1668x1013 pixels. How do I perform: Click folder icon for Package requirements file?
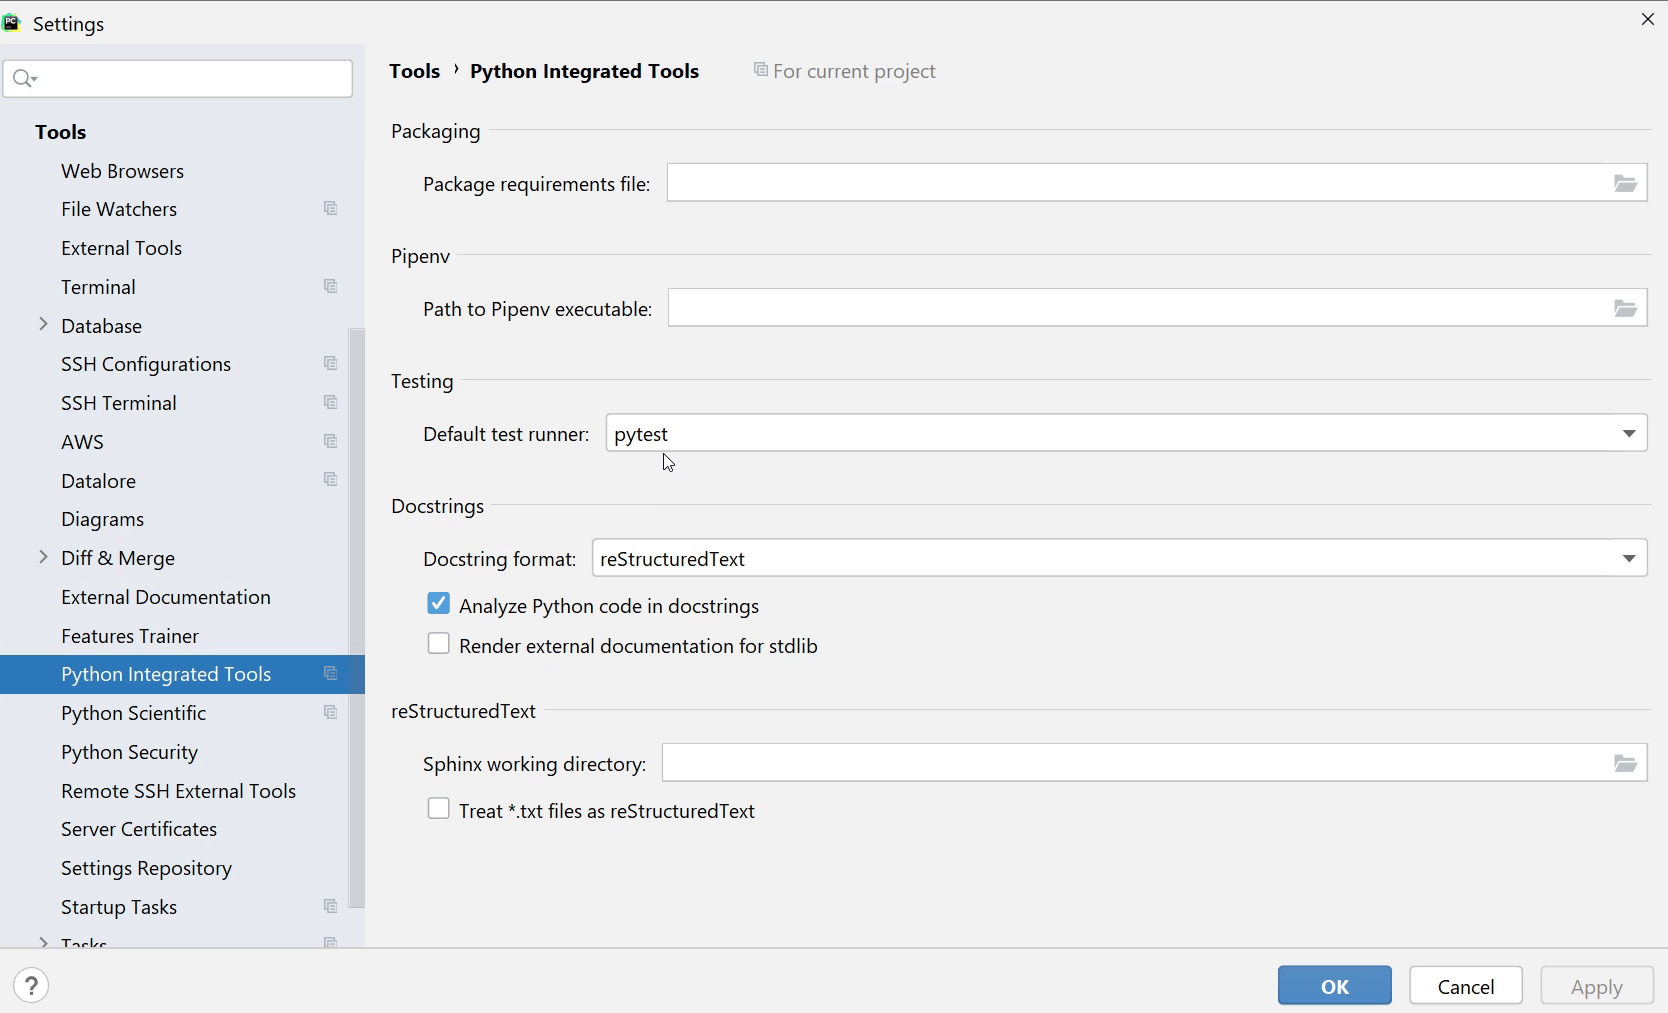1625,184
